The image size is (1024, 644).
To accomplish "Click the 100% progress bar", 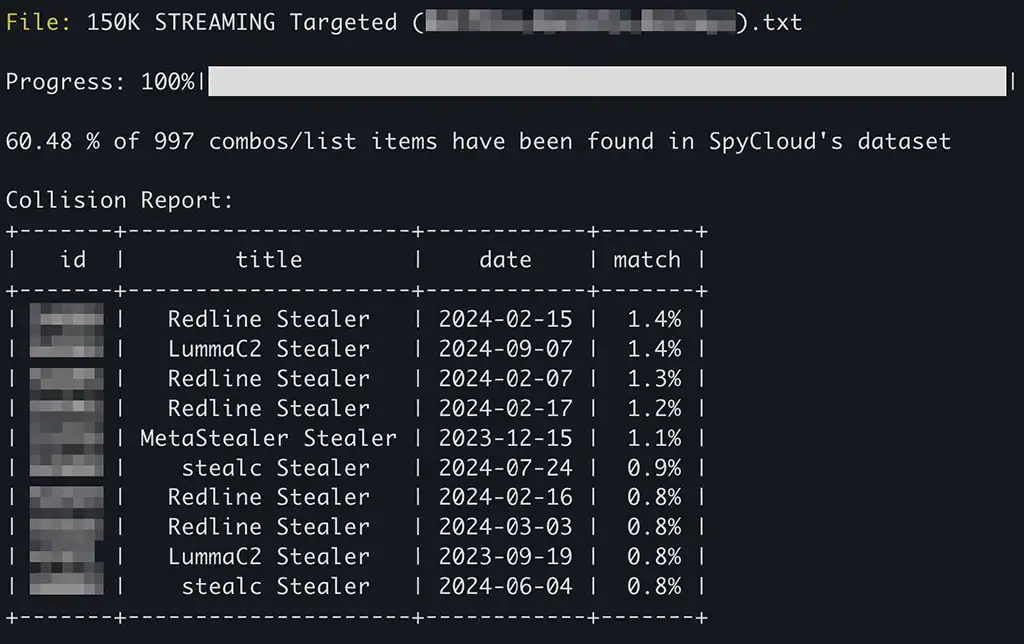I will [606, 82].
